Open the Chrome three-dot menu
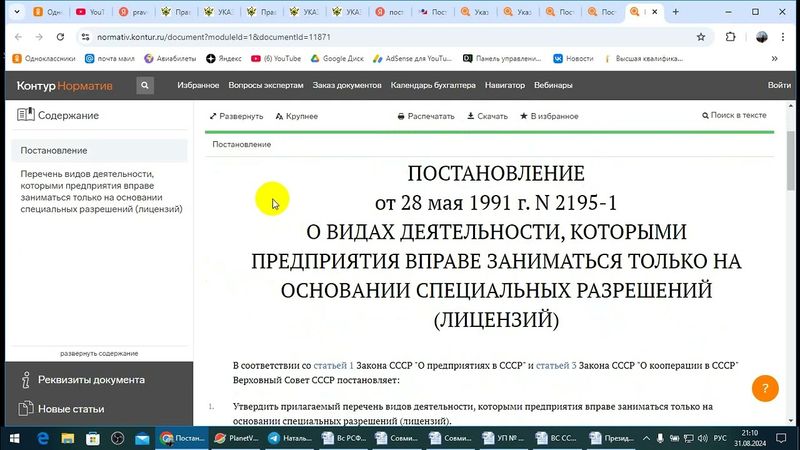 (x=783, y=37)
